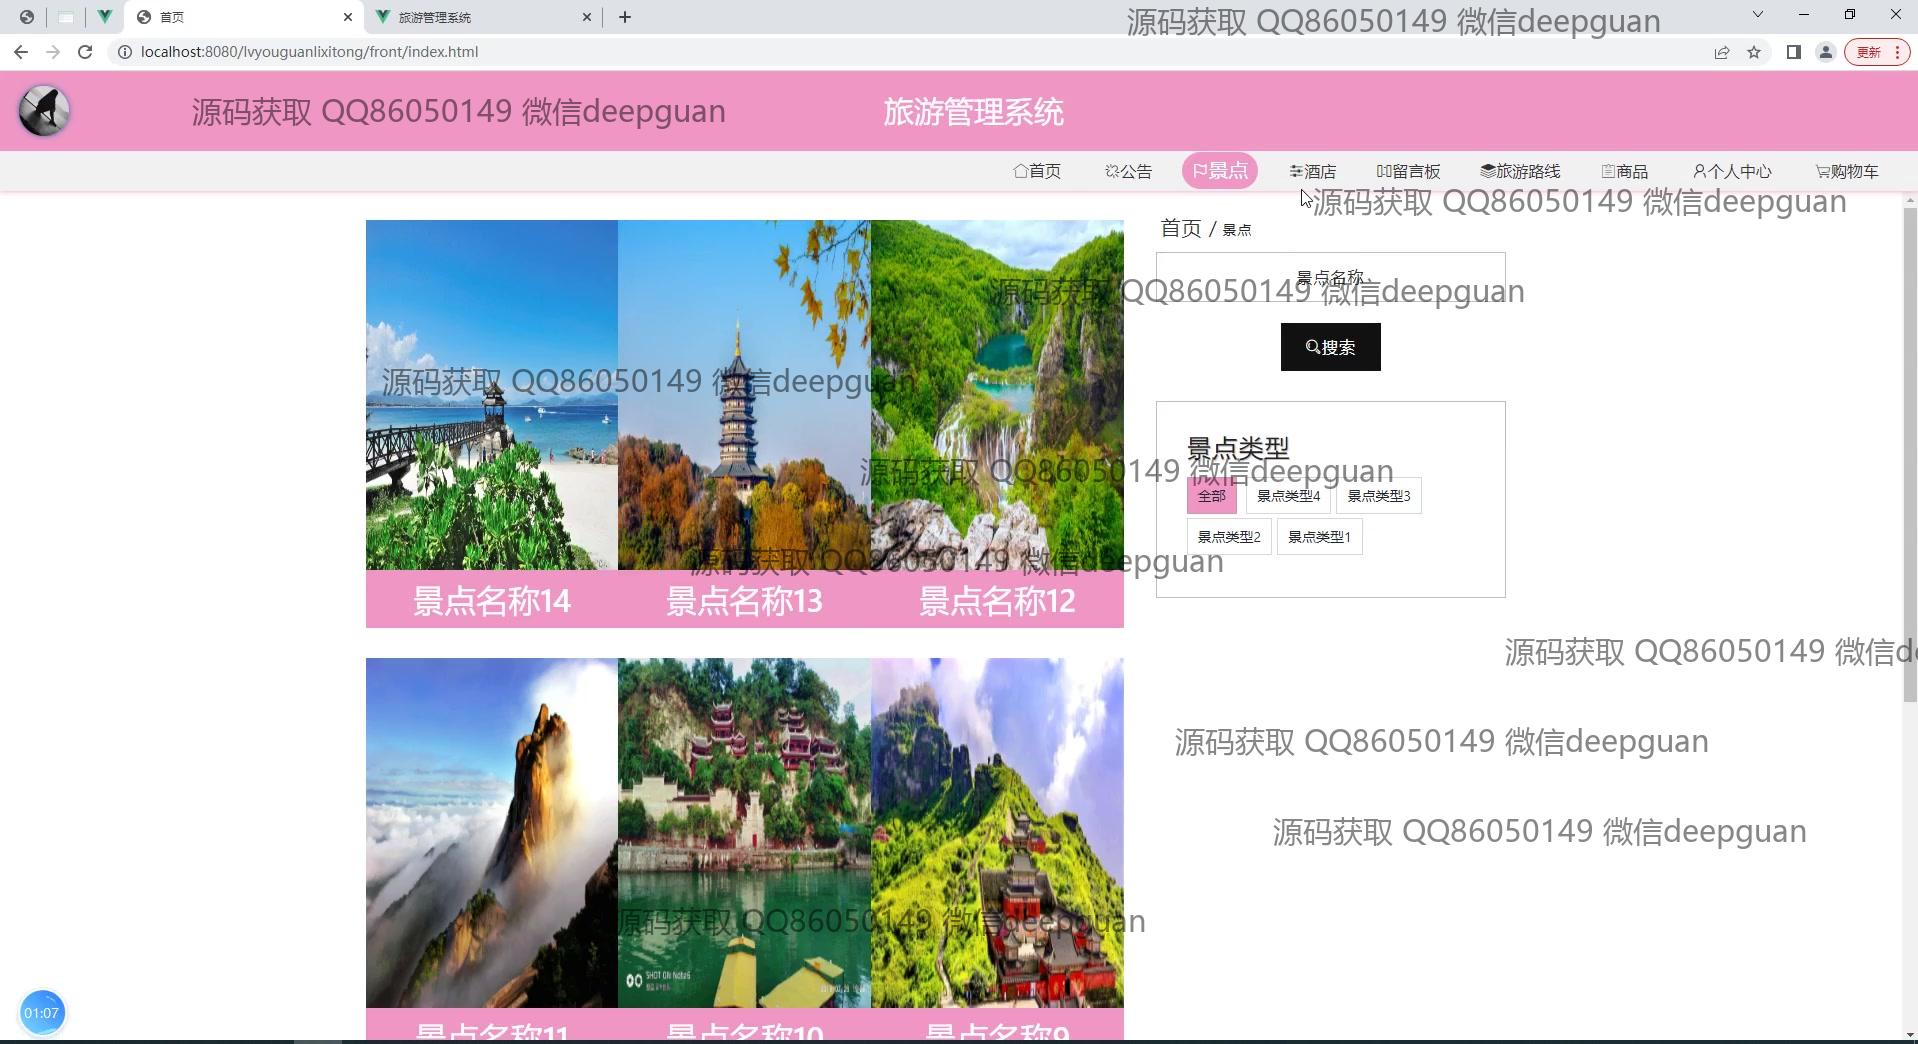Viewport: 1918px width, 1044px height.
Task: Click the 景点名称12 caption label
Action: click(997, 601)
